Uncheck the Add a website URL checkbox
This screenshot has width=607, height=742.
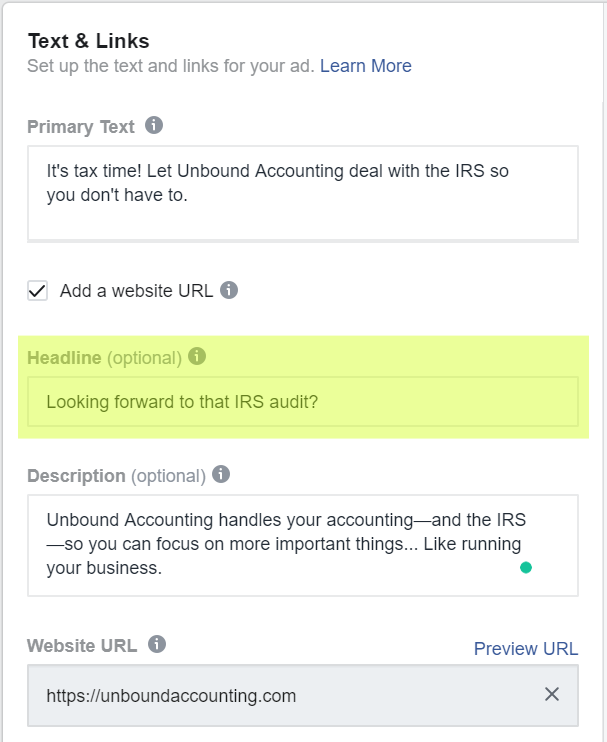point(37,291)
